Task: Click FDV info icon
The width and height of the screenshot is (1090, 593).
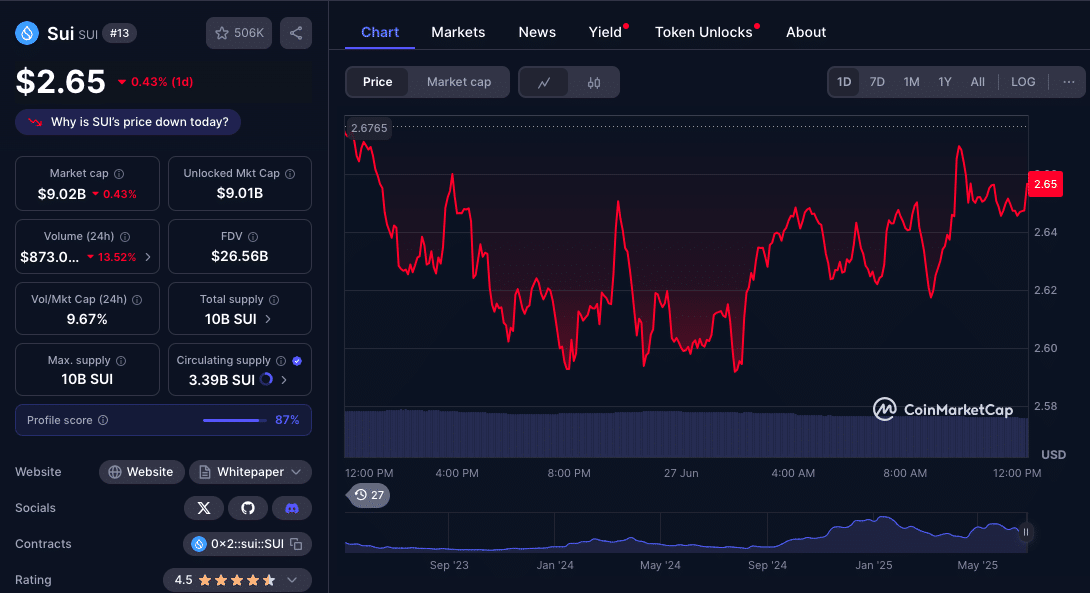Action: click(x=253, y=236)
